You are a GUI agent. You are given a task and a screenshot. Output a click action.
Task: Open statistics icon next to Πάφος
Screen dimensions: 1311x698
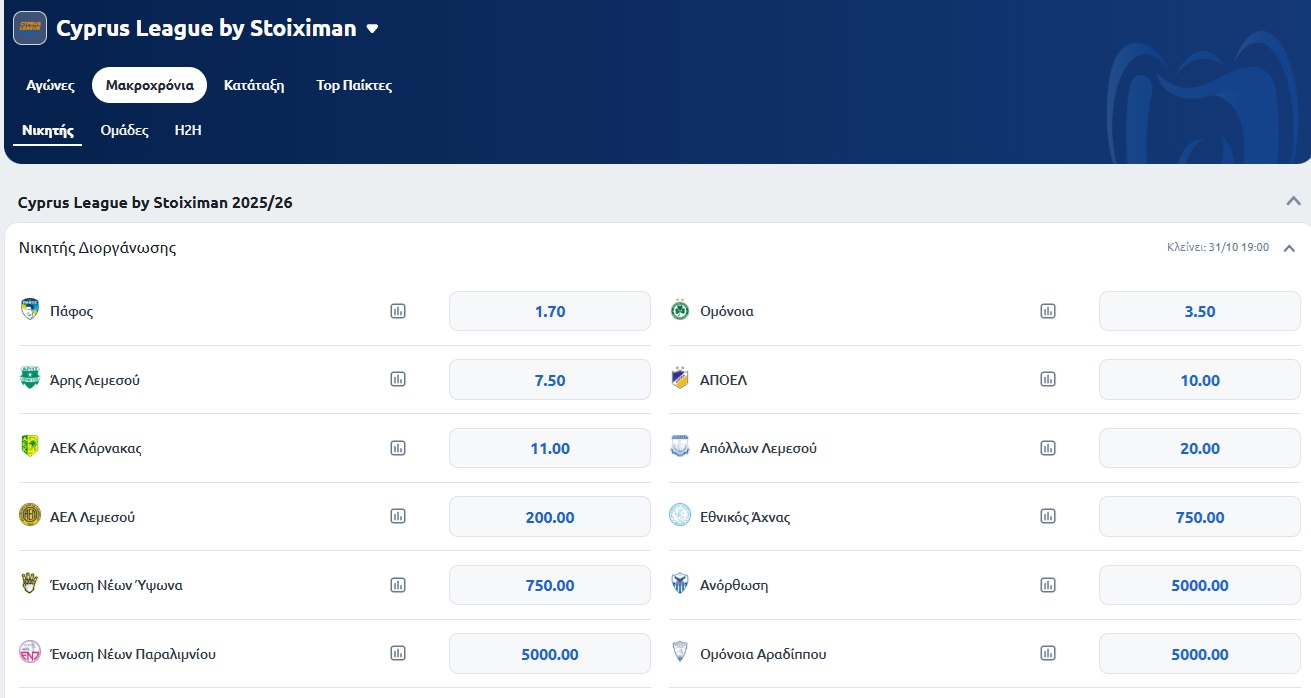pos(398,311)
